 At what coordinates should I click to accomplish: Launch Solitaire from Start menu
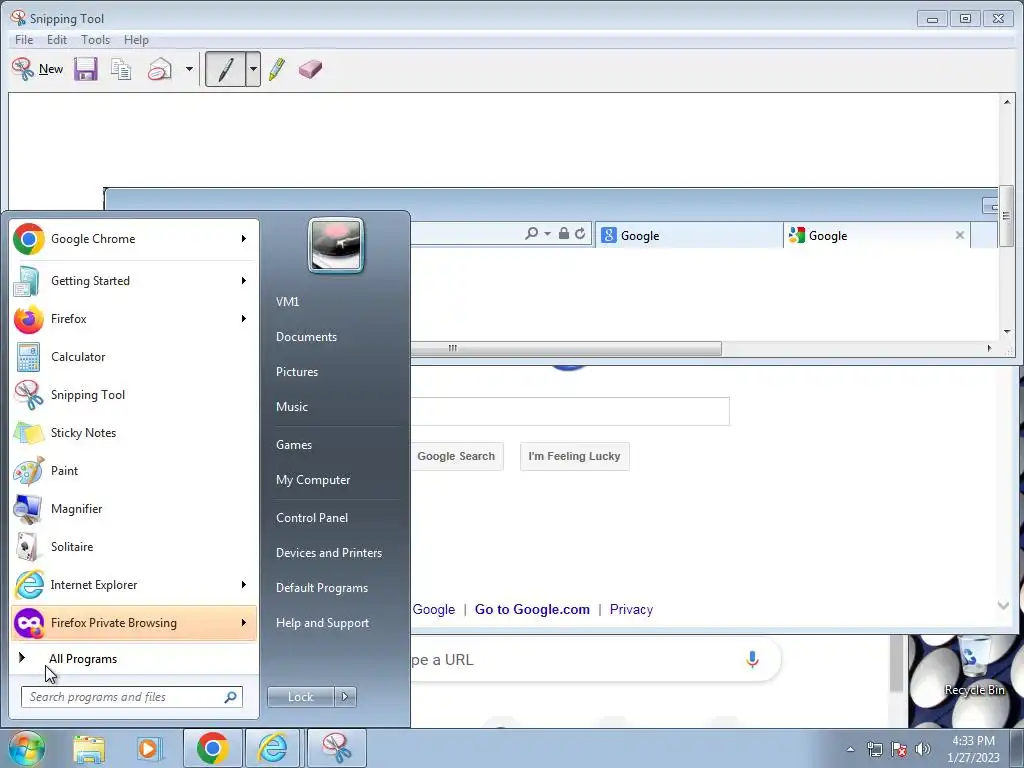pyautogui.click(x=134, y=547)
